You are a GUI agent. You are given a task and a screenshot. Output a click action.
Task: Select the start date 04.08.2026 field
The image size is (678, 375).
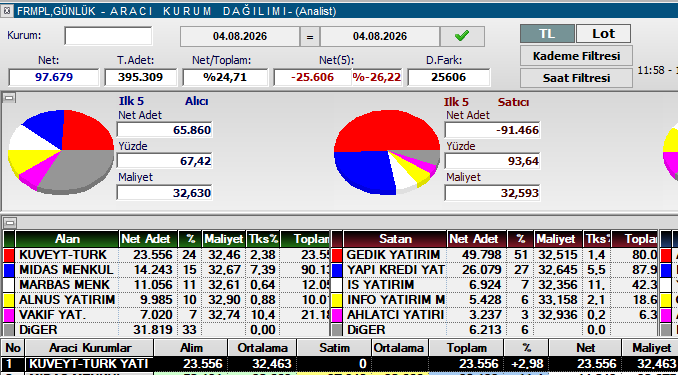pyautogui.click(x=240, y=36)
